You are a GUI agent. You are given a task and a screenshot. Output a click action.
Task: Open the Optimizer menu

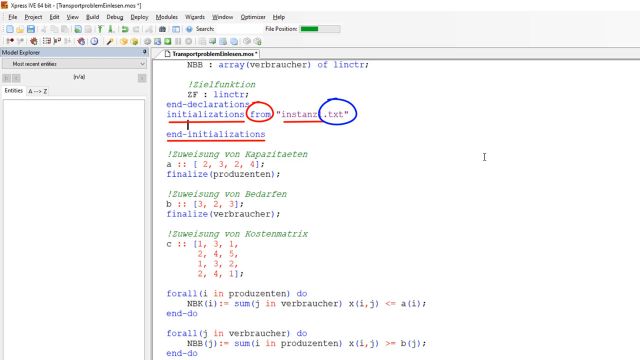point(253,17)
